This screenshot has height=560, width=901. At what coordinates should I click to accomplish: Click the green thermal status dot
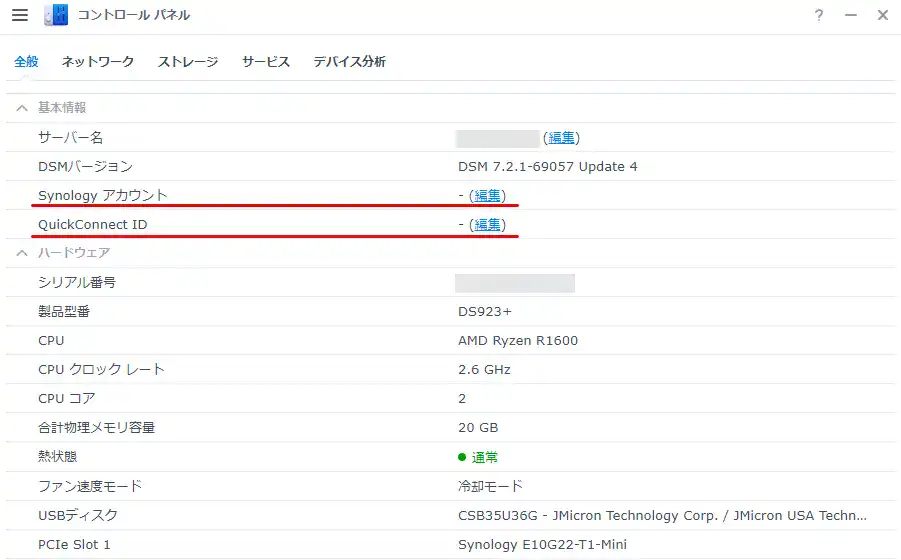tap(462, 457)
